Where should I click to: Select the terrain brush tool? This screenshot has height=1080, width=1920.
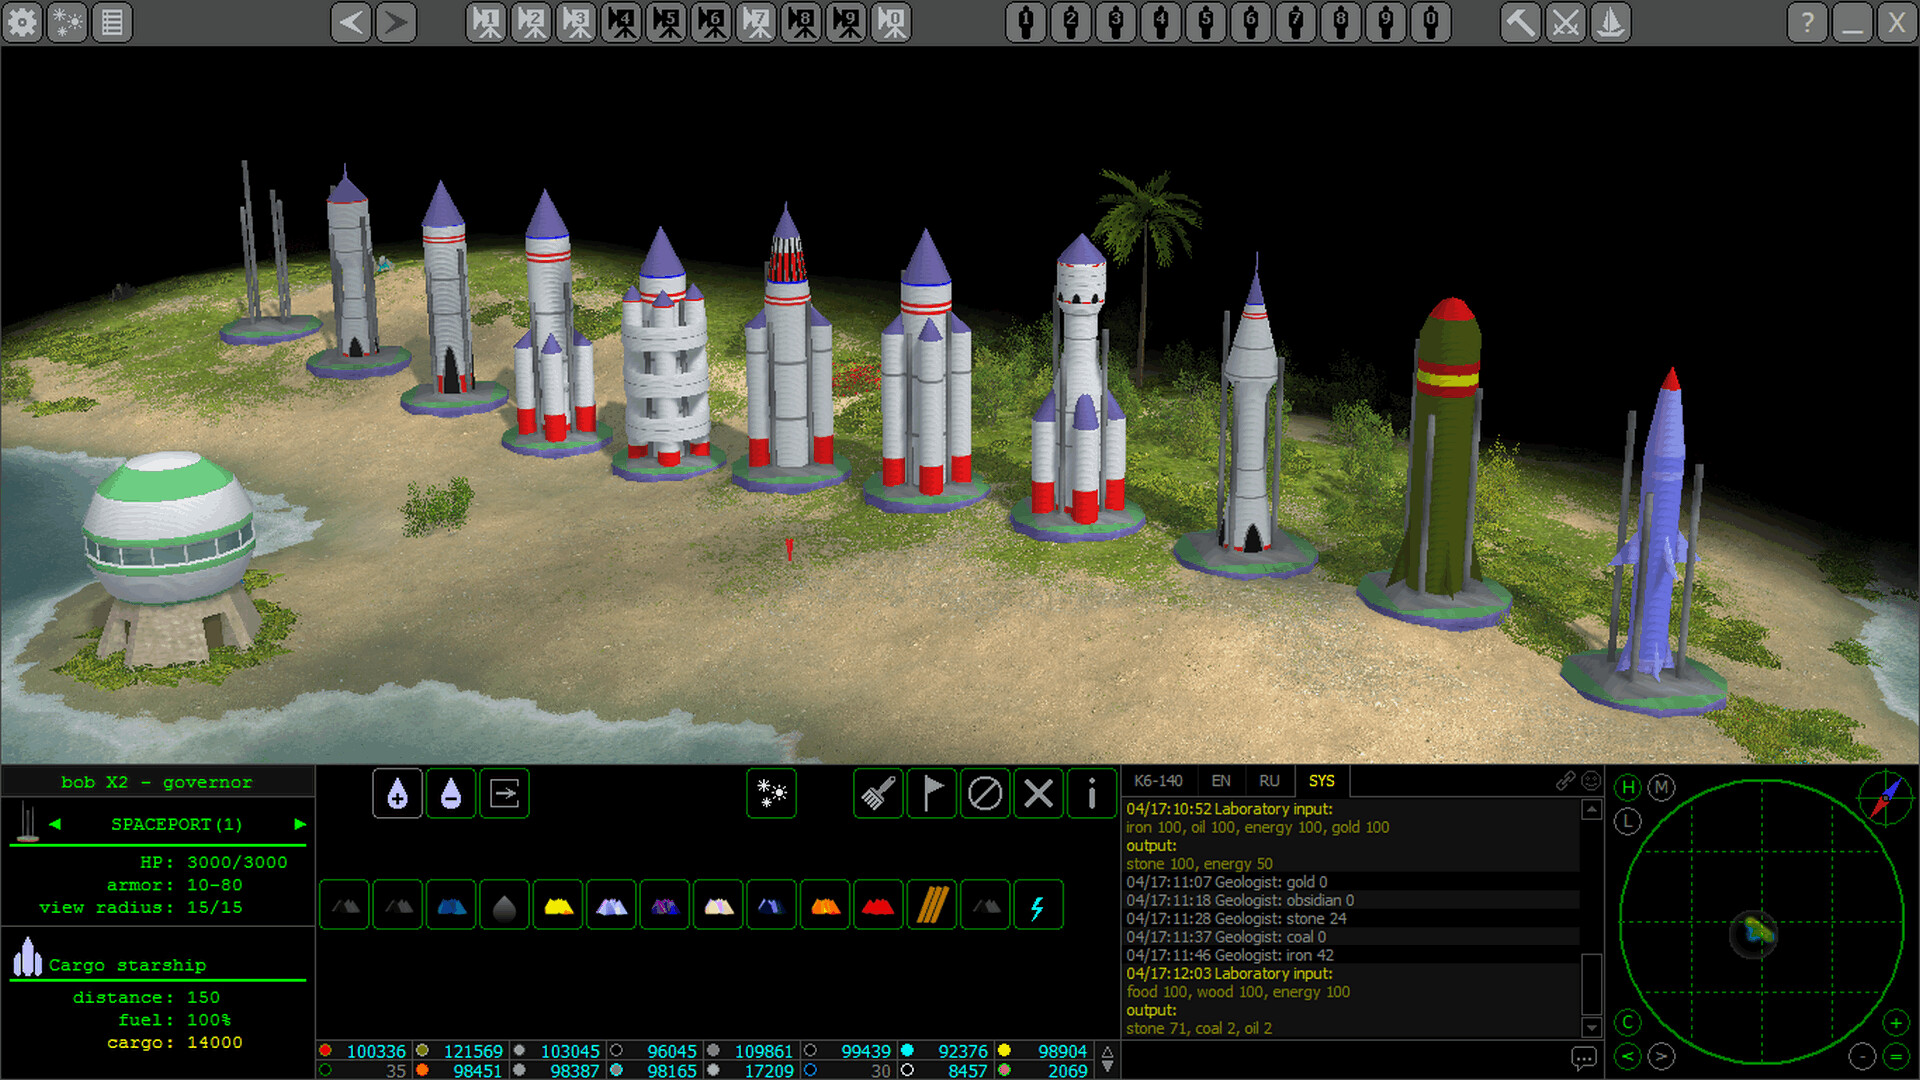[x=877, y=793]
